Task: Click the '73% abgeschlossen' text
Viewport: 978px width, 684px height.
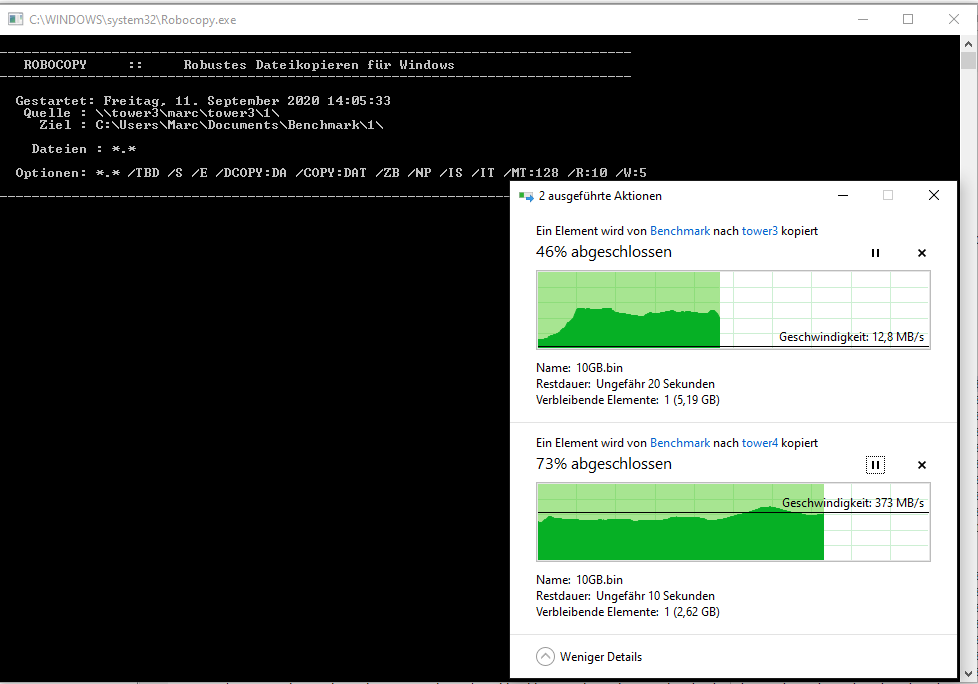Action: click(604, 464)
